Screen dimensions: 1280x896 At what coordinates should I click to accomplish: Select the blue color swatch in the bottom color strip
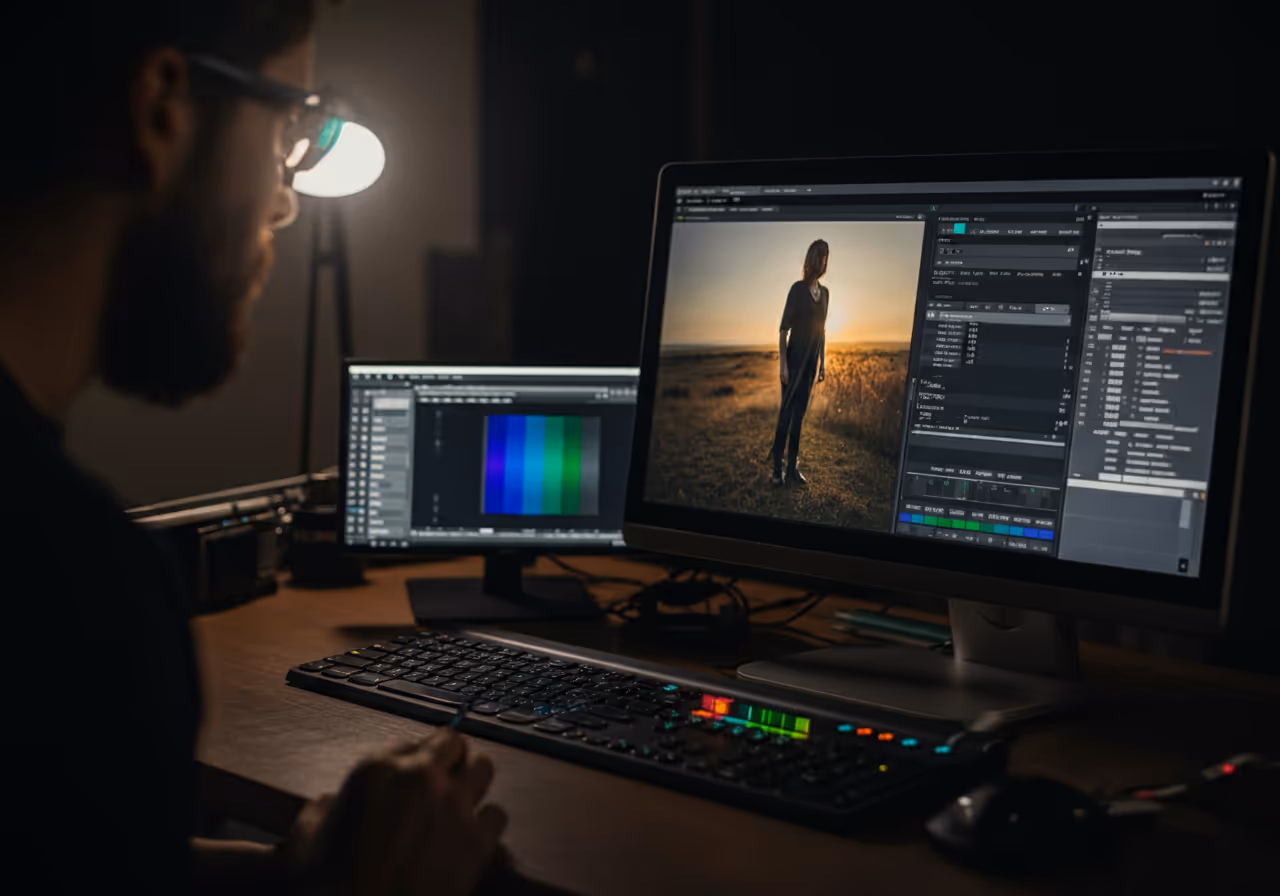click(906, 518)
